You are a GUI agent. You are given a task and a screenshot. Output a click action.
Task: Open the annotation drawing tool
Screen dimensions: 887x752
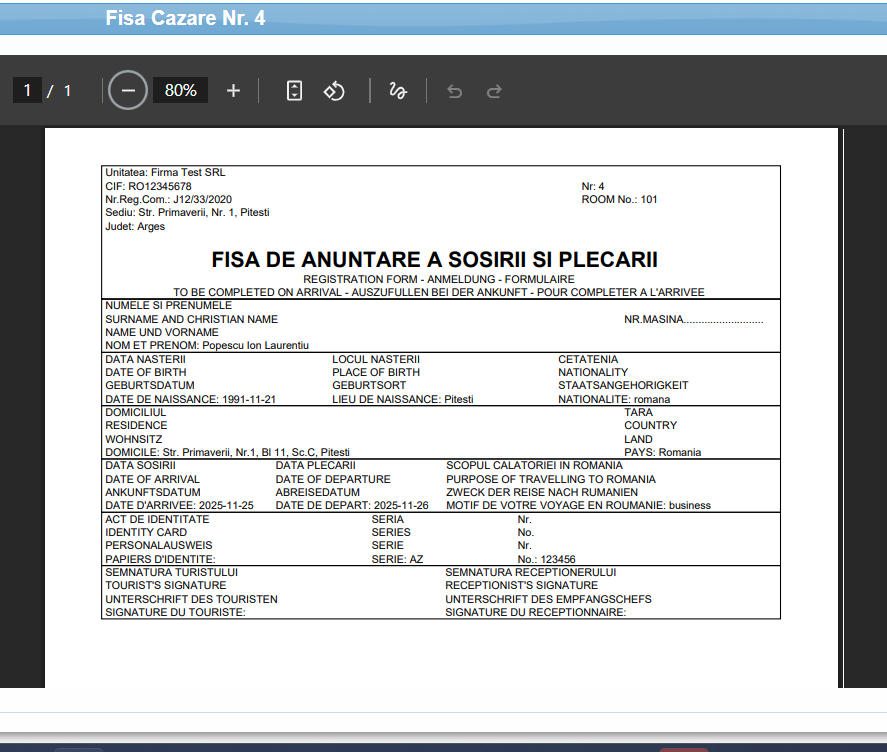coord(397,90)
